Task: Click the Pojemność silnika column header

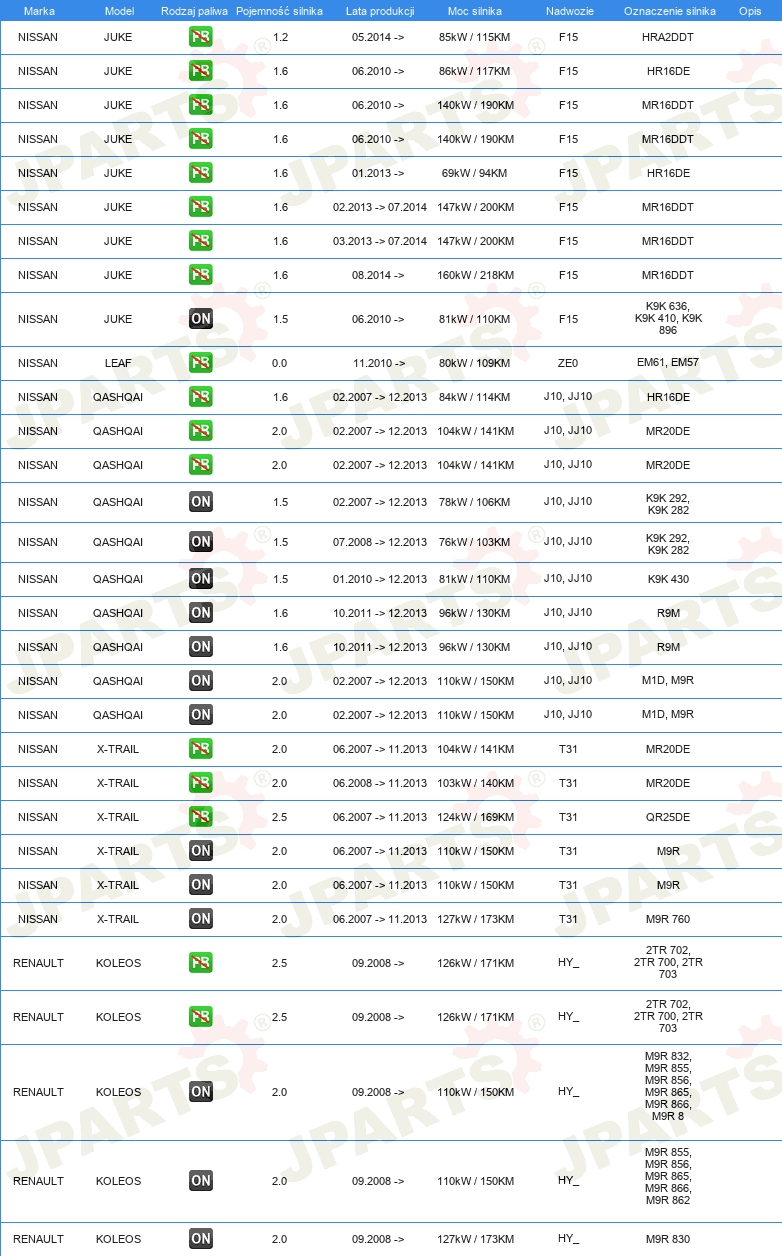Action: pos(279,11)
